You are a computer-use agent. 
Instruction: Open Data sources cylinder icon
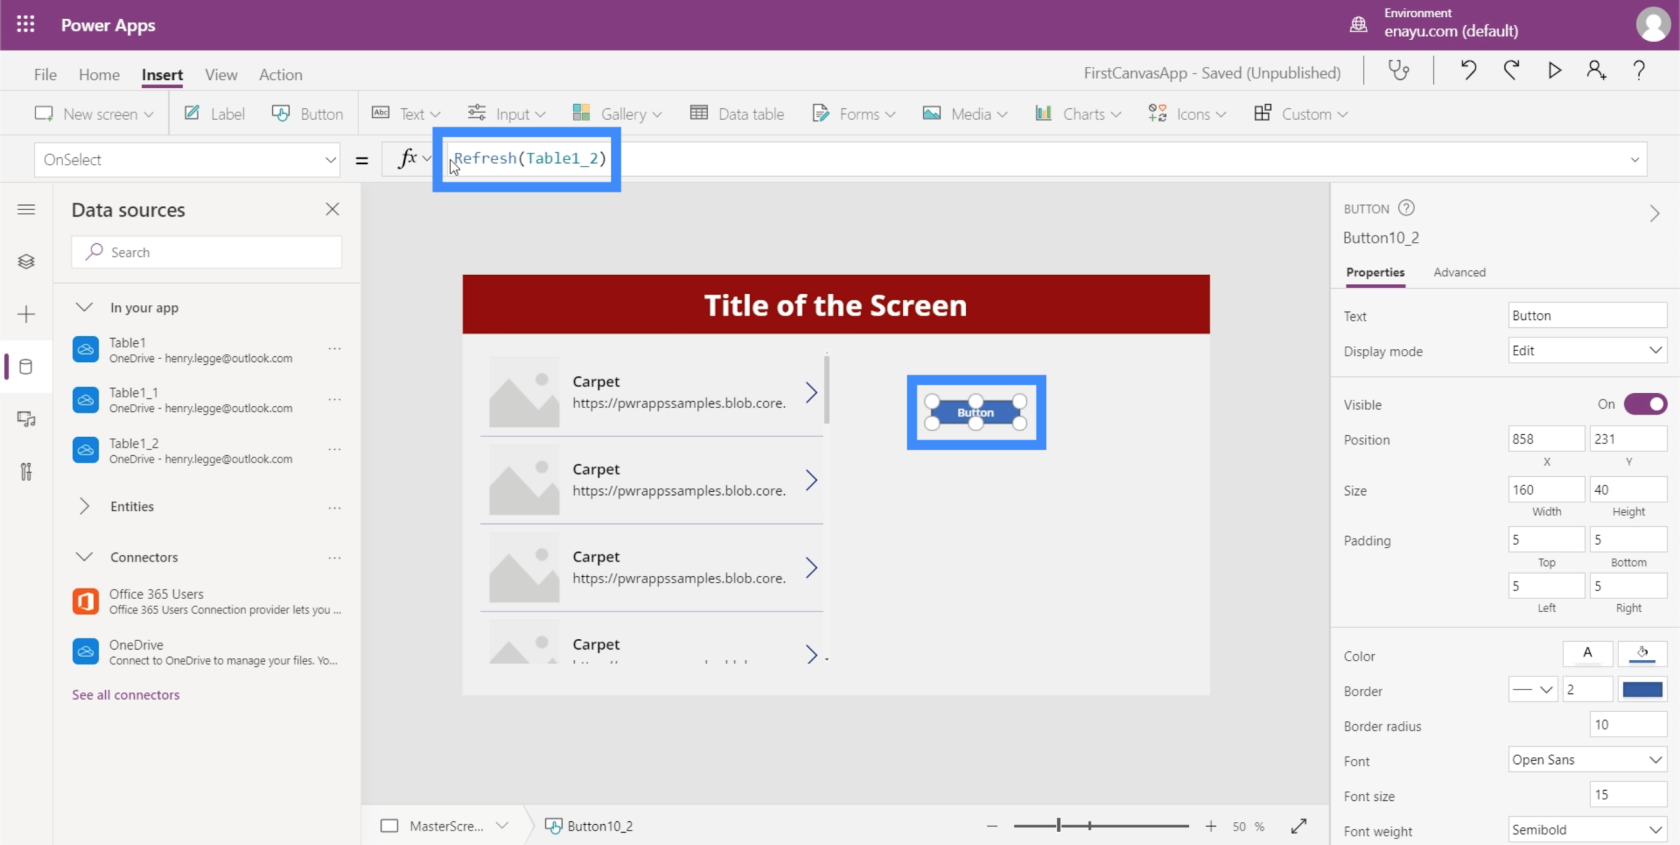point(26,367)
